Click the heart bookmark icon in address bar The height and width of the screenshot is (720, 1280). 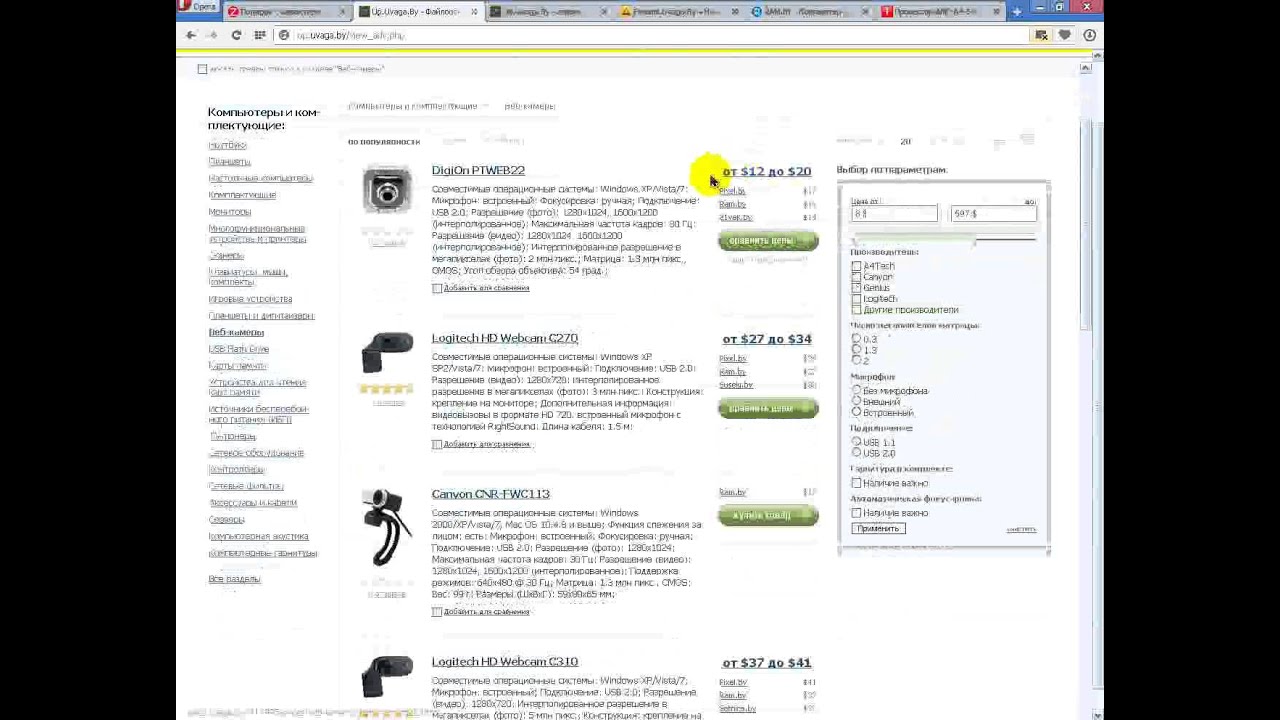tap(1064, 35)
